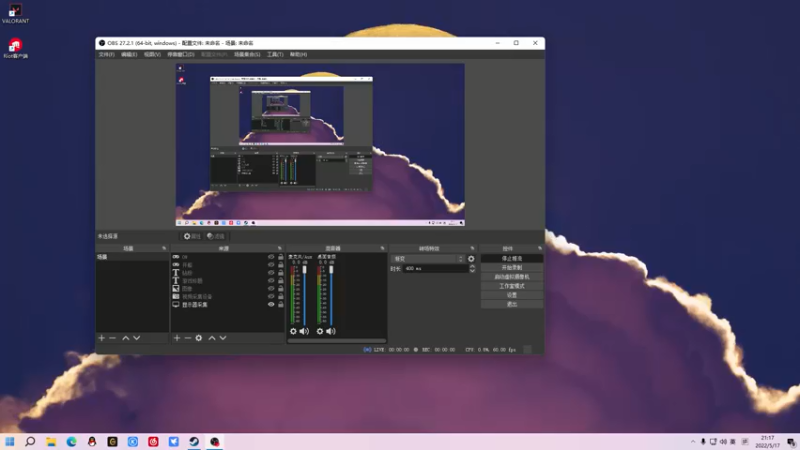Open the 帮助(H) menu
800x450 pixels.
point(298,54)
